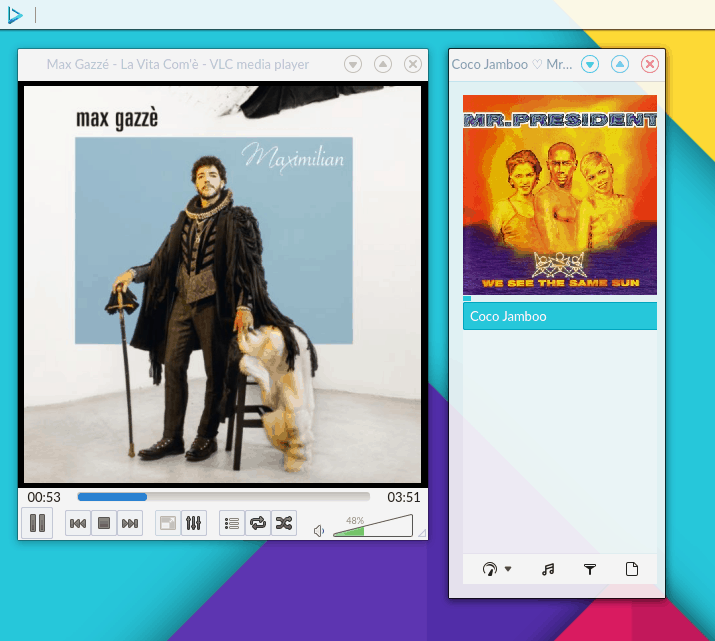Skip to next track in VLC
This screenshot has height=641, width=715.
click(x=130, y=523)
